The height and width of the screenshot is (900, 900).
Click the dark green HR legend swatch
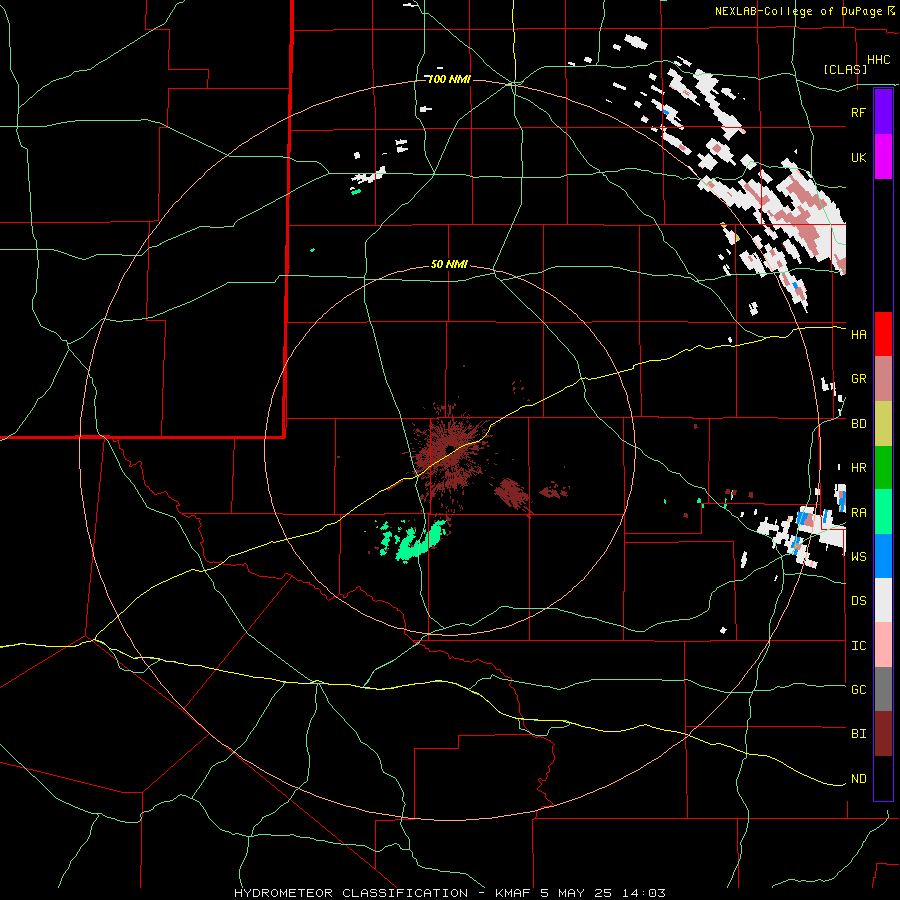(x=883, y=468)
